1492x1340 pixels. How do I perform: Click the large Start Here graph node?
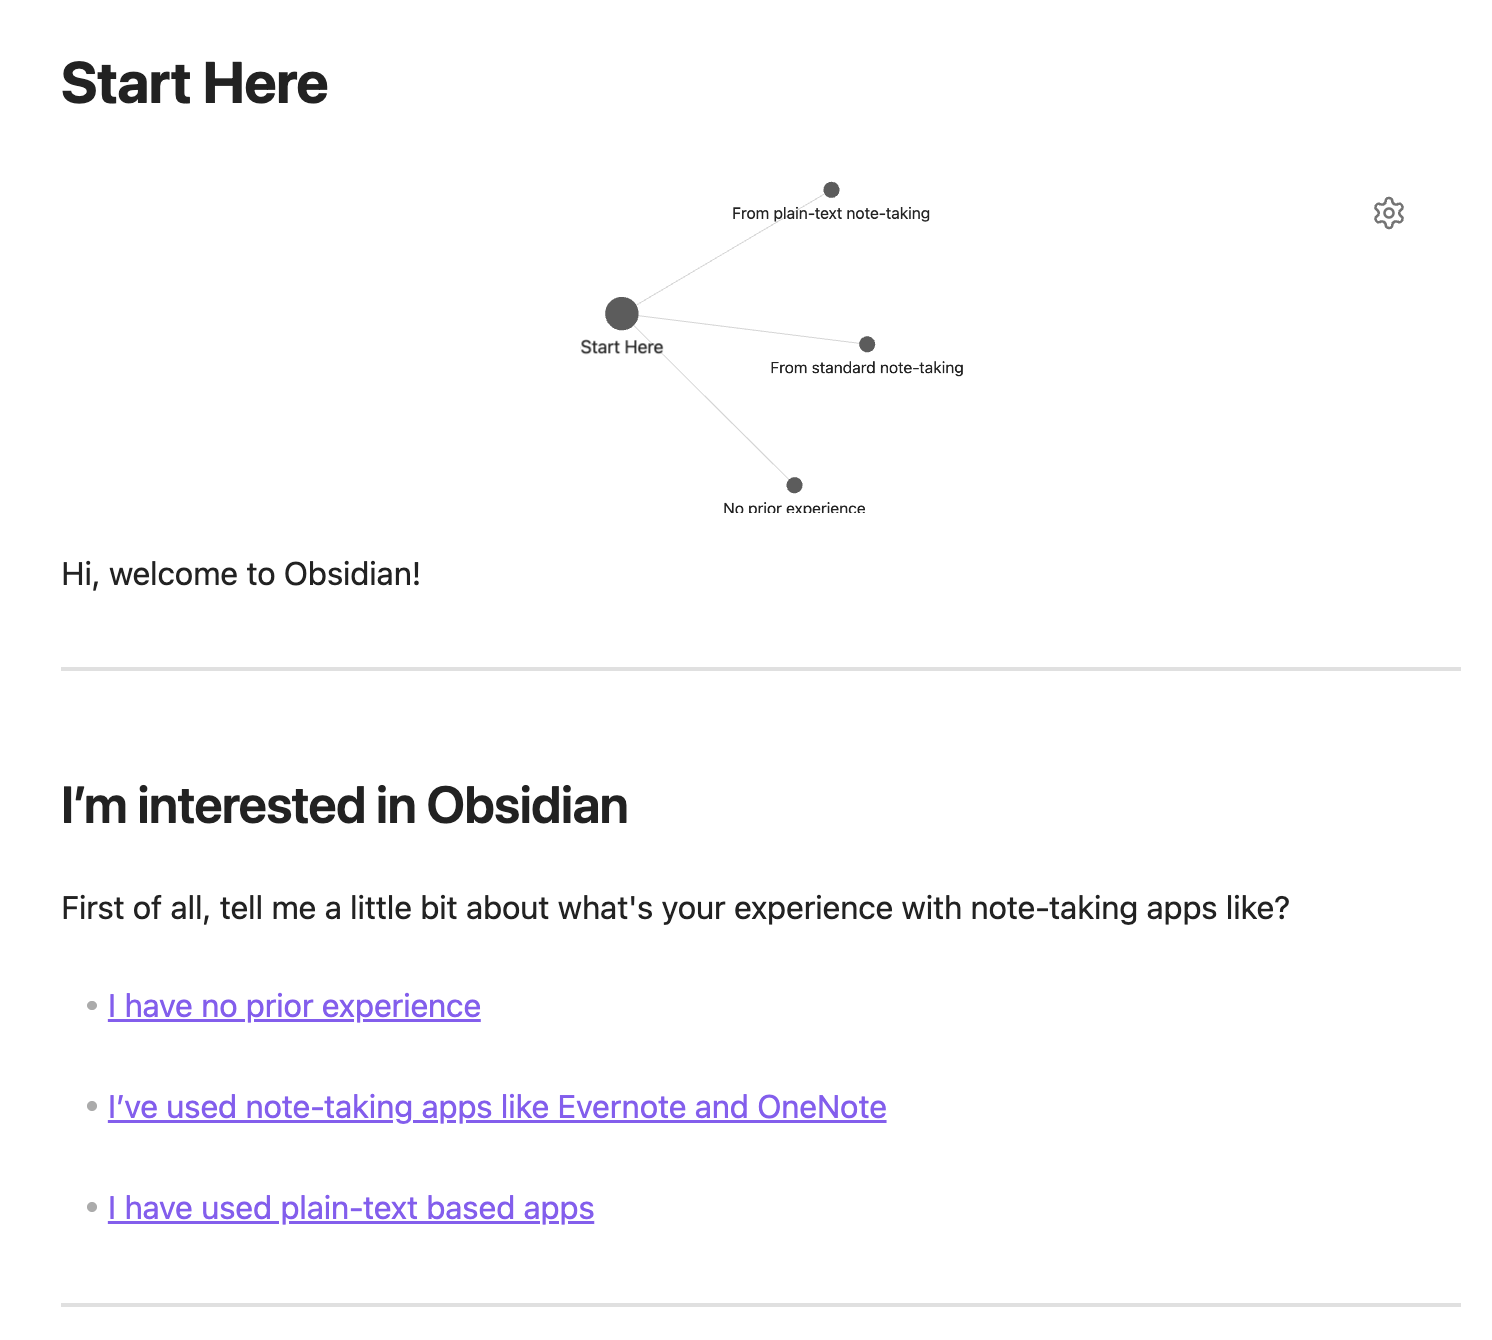(621, 313)
